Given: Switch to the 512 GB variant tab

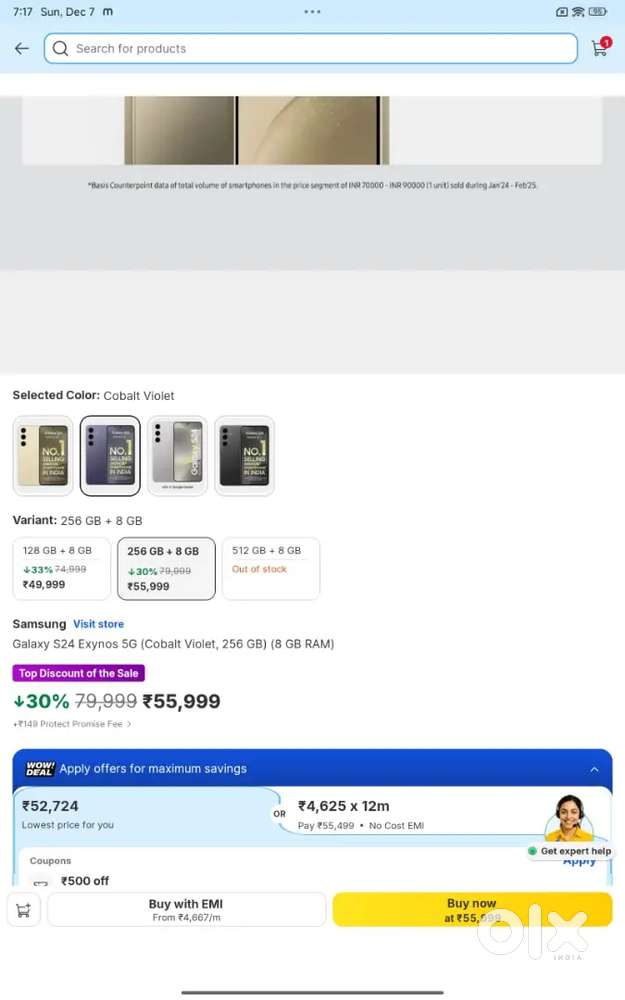Looking at the screenshot, I should (x=270, y=568).
